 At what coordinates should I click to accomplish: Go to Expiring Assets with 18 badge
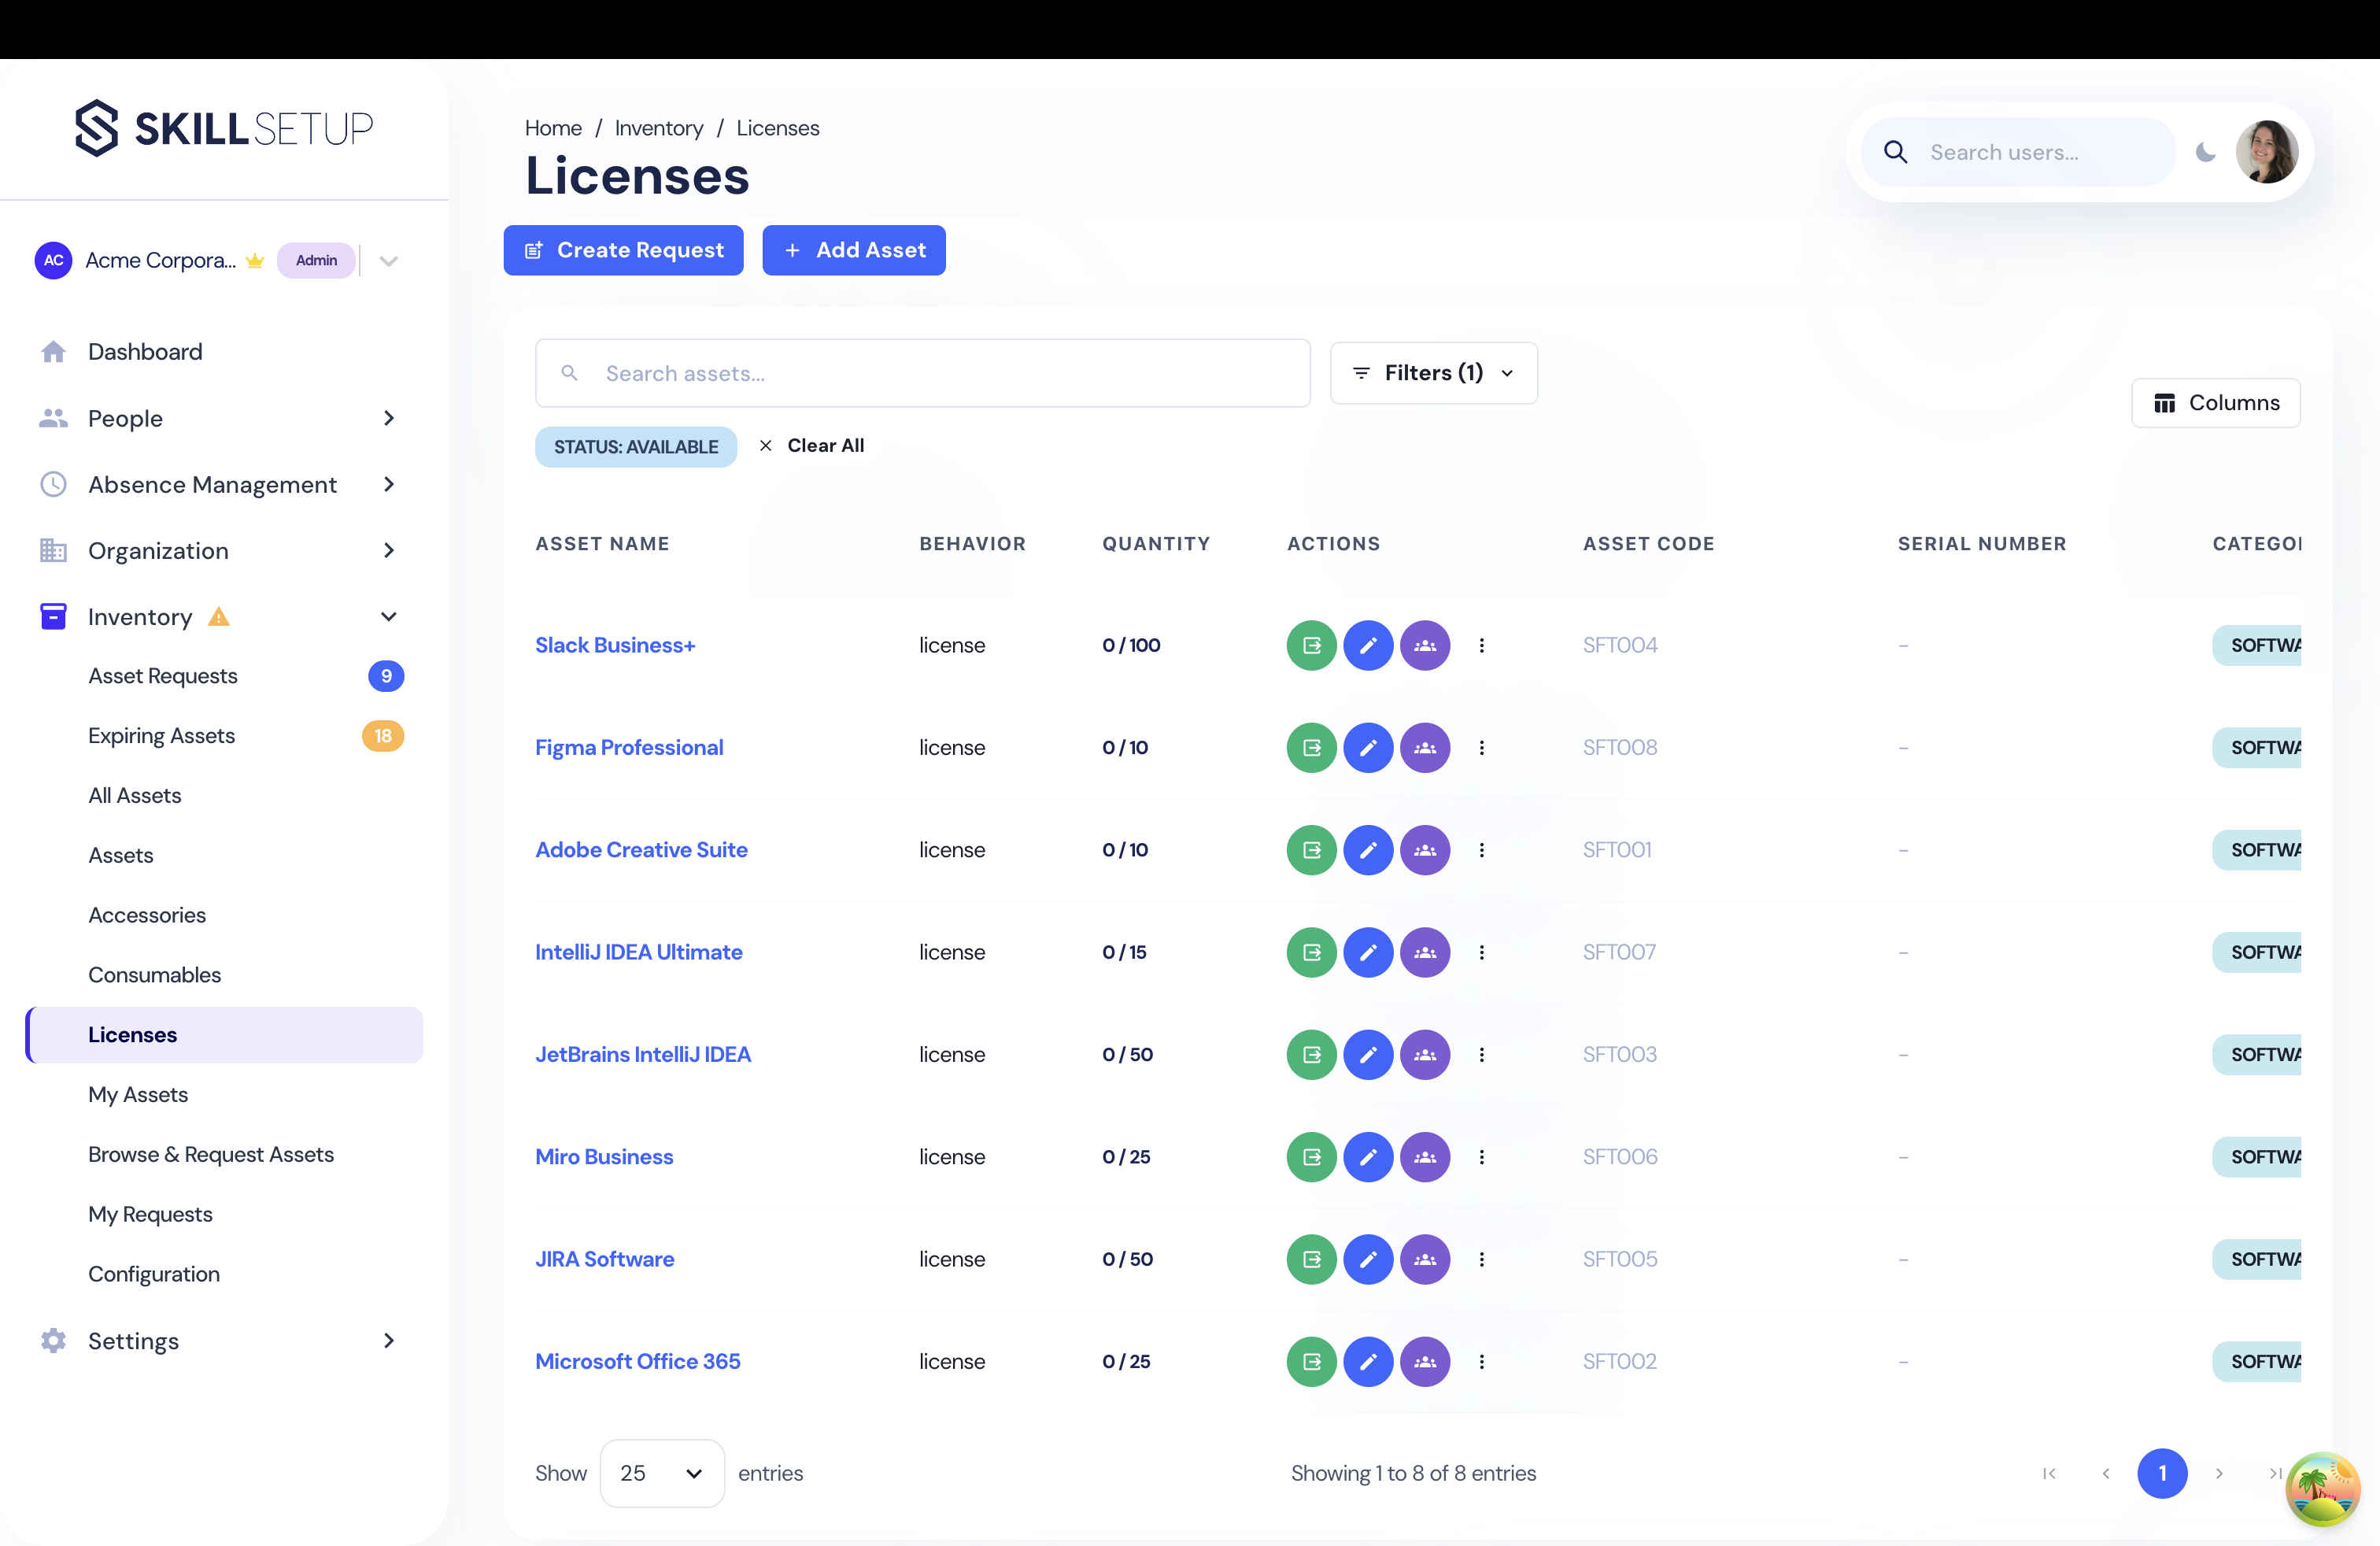click(x=162, y=735)
